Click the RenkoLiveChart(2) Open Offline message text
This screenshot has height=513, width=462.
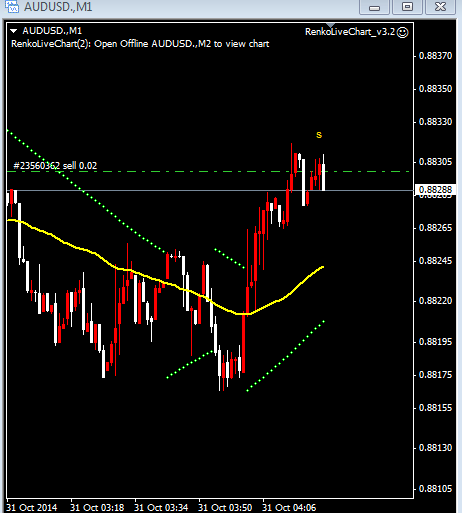click(140, 44)
